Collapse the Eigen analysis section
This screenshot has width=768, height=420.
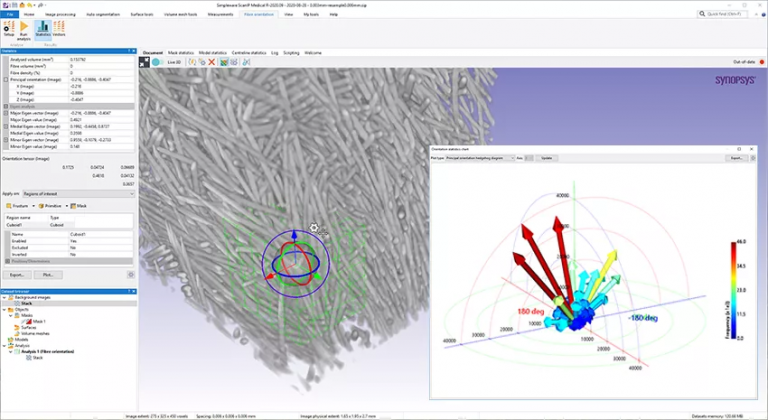[x=4, y=106]
